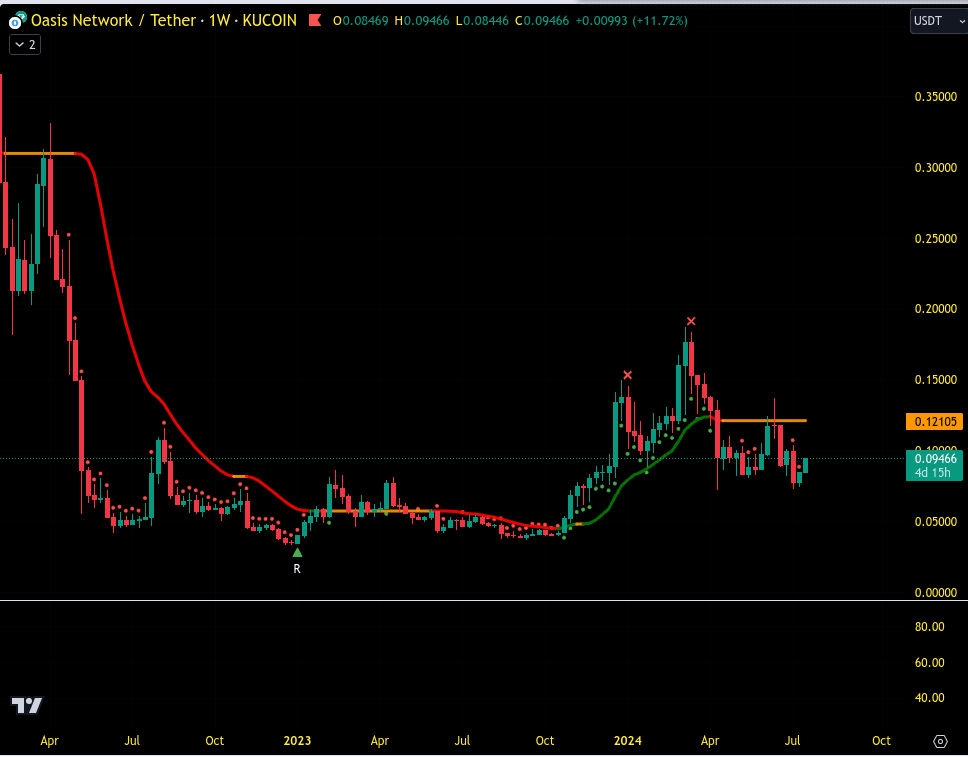This screenshot has height=757, width=968.
Task: Click the 40.00 value in lower pane
Action: tap(929, 698)
